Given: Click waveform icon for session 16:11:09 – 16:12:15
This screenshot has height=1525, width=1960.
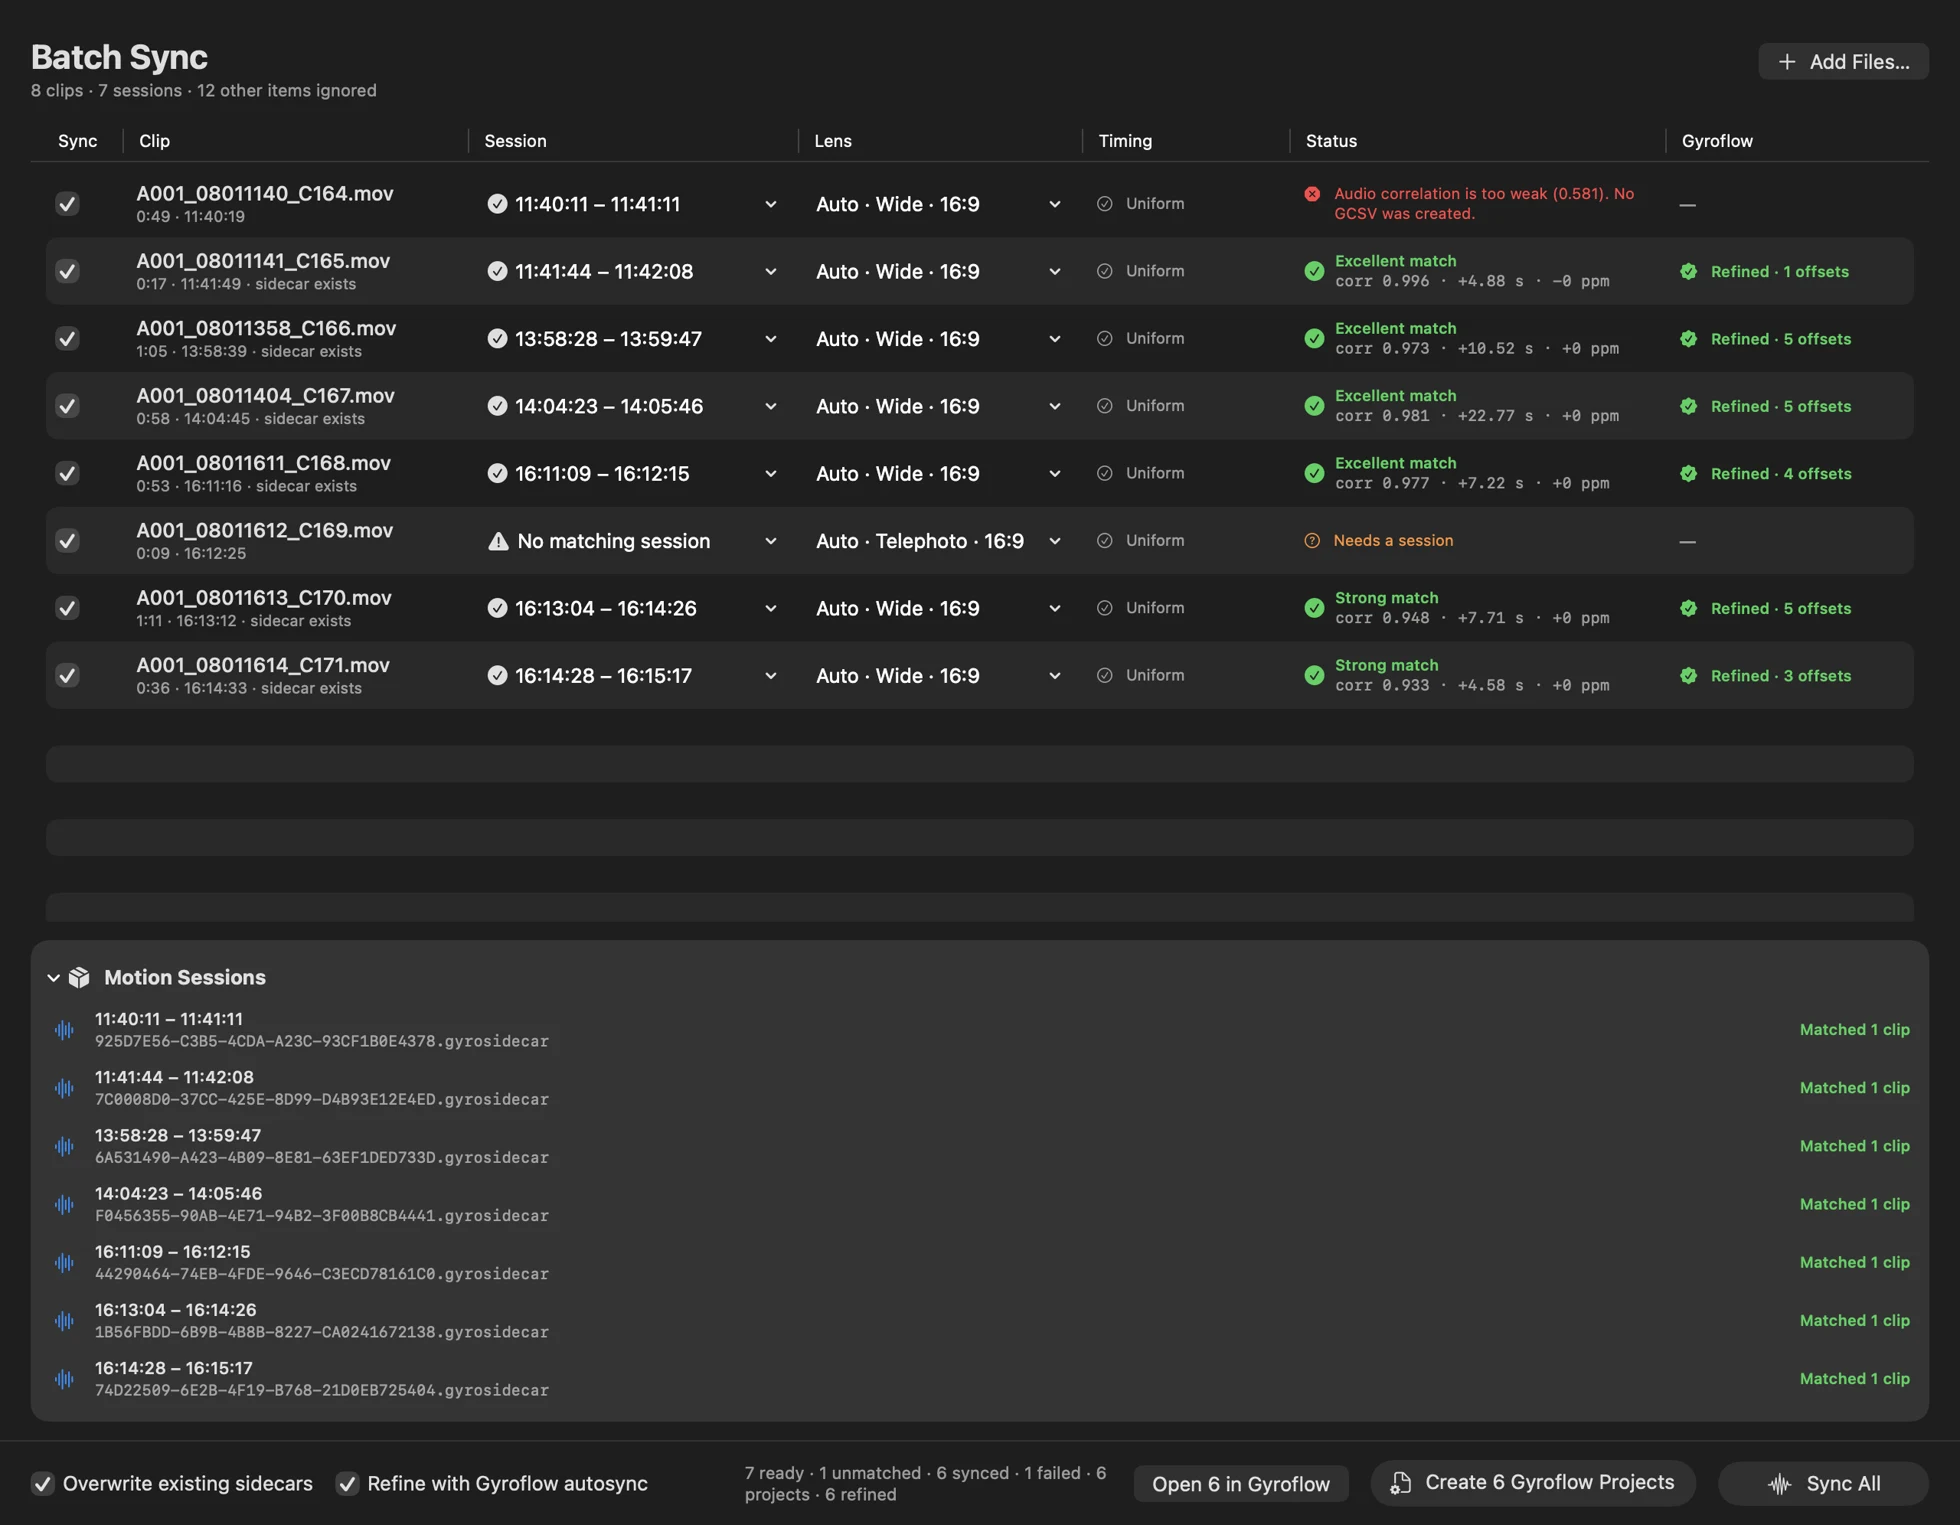Looking at the screenshot, I should point(65,1263).
